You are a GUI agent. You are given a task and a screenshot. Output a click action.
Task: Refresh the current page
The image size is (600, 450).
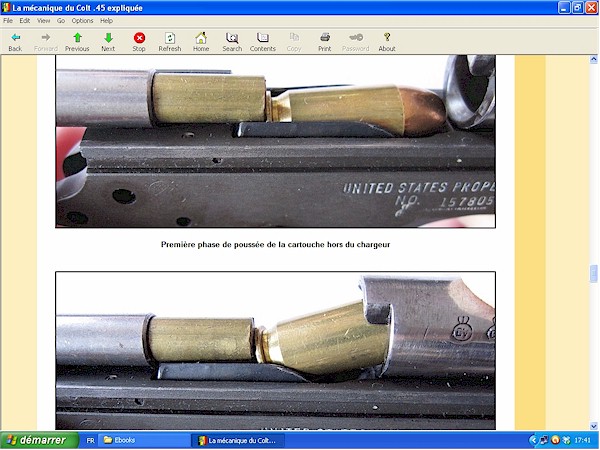point(170,41)
